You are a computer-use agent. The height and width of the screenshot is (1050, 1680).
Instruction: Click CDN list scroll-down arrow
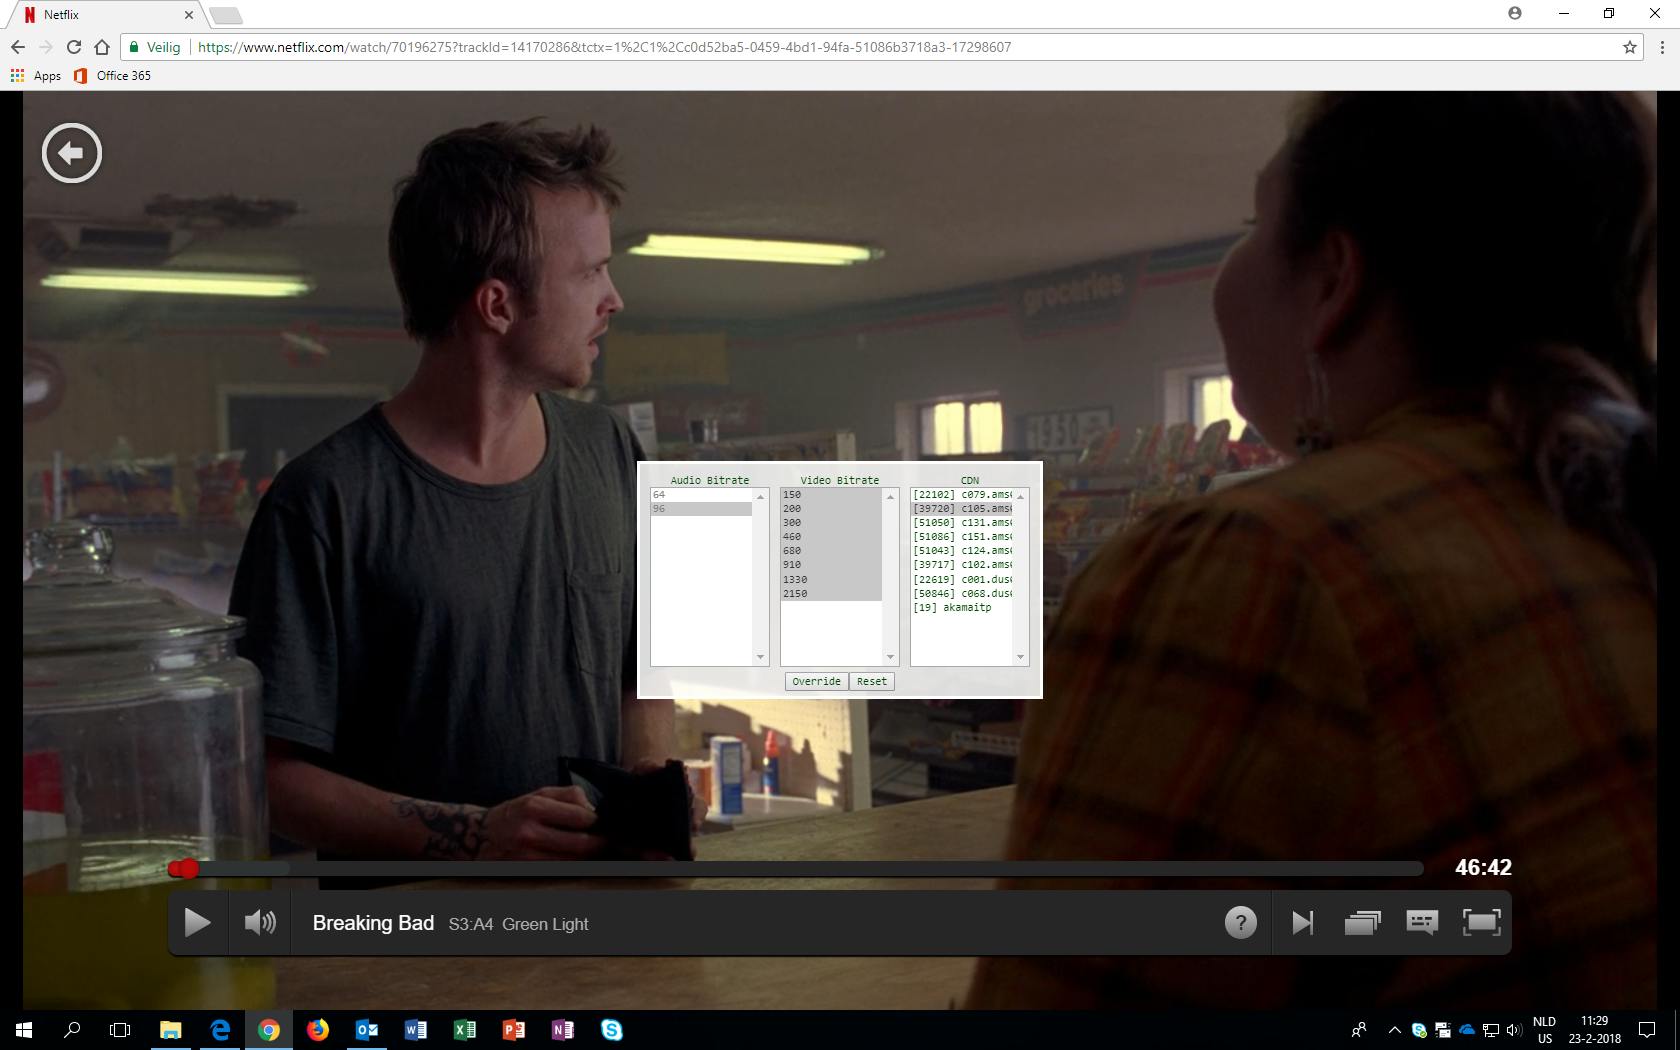[1020, 657]
